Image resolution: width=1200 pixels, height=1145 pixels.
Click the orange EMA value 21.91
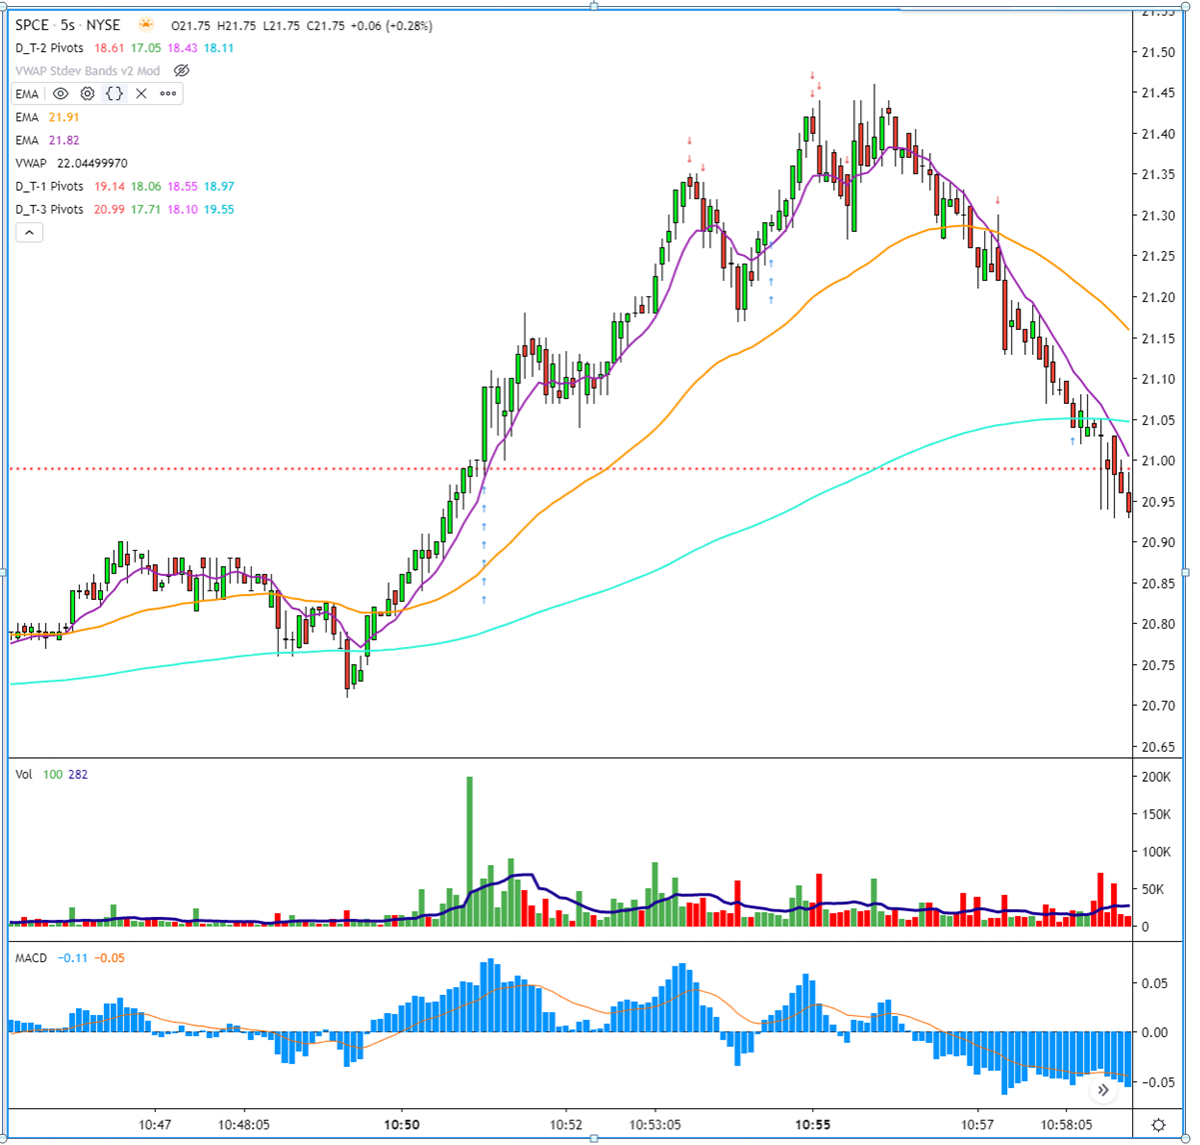[x=64, y=117]
